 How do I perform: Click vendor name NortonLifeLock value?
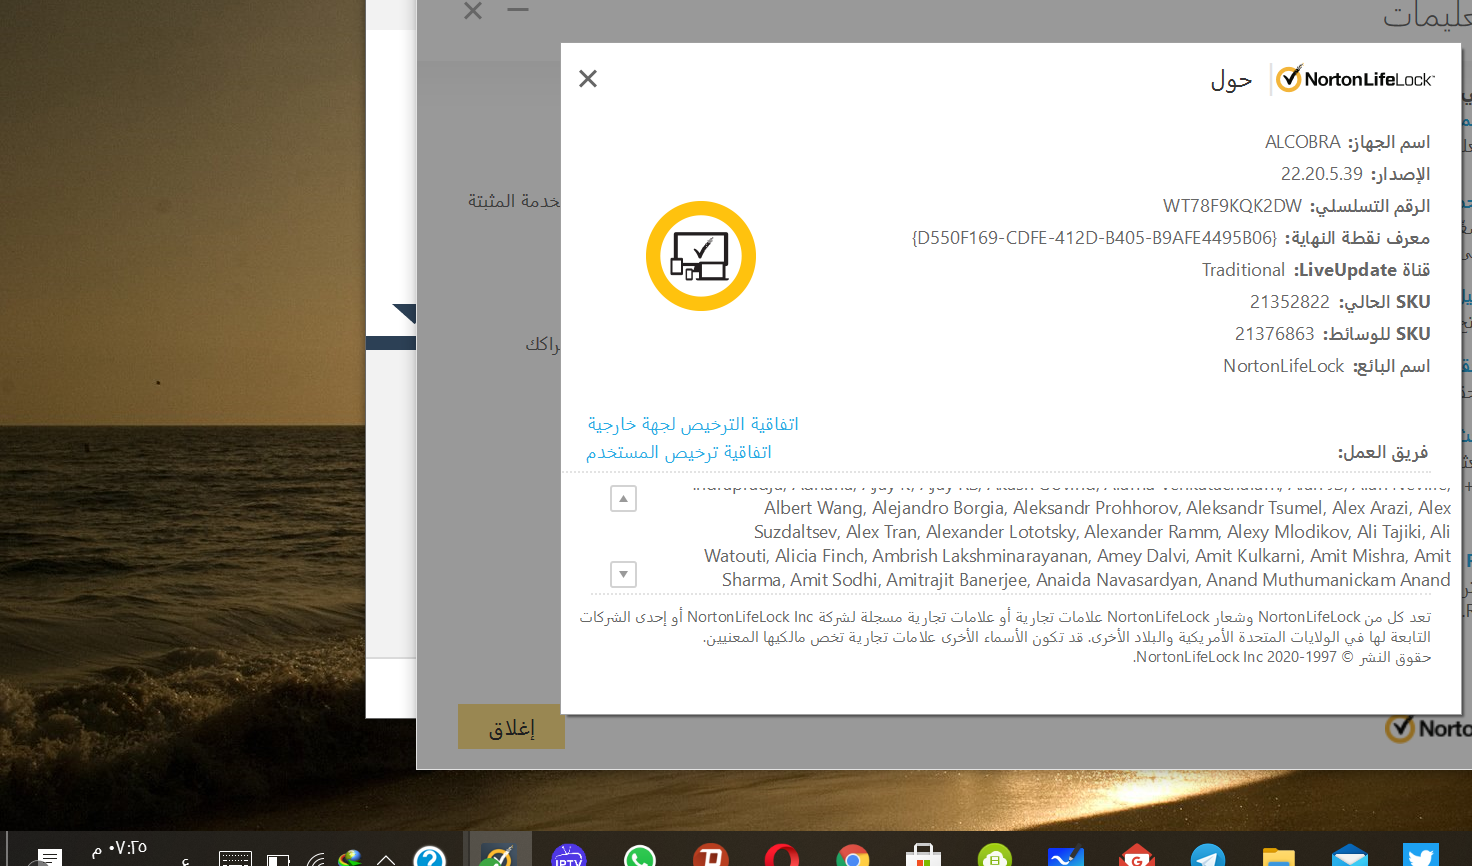[1283, 366]
